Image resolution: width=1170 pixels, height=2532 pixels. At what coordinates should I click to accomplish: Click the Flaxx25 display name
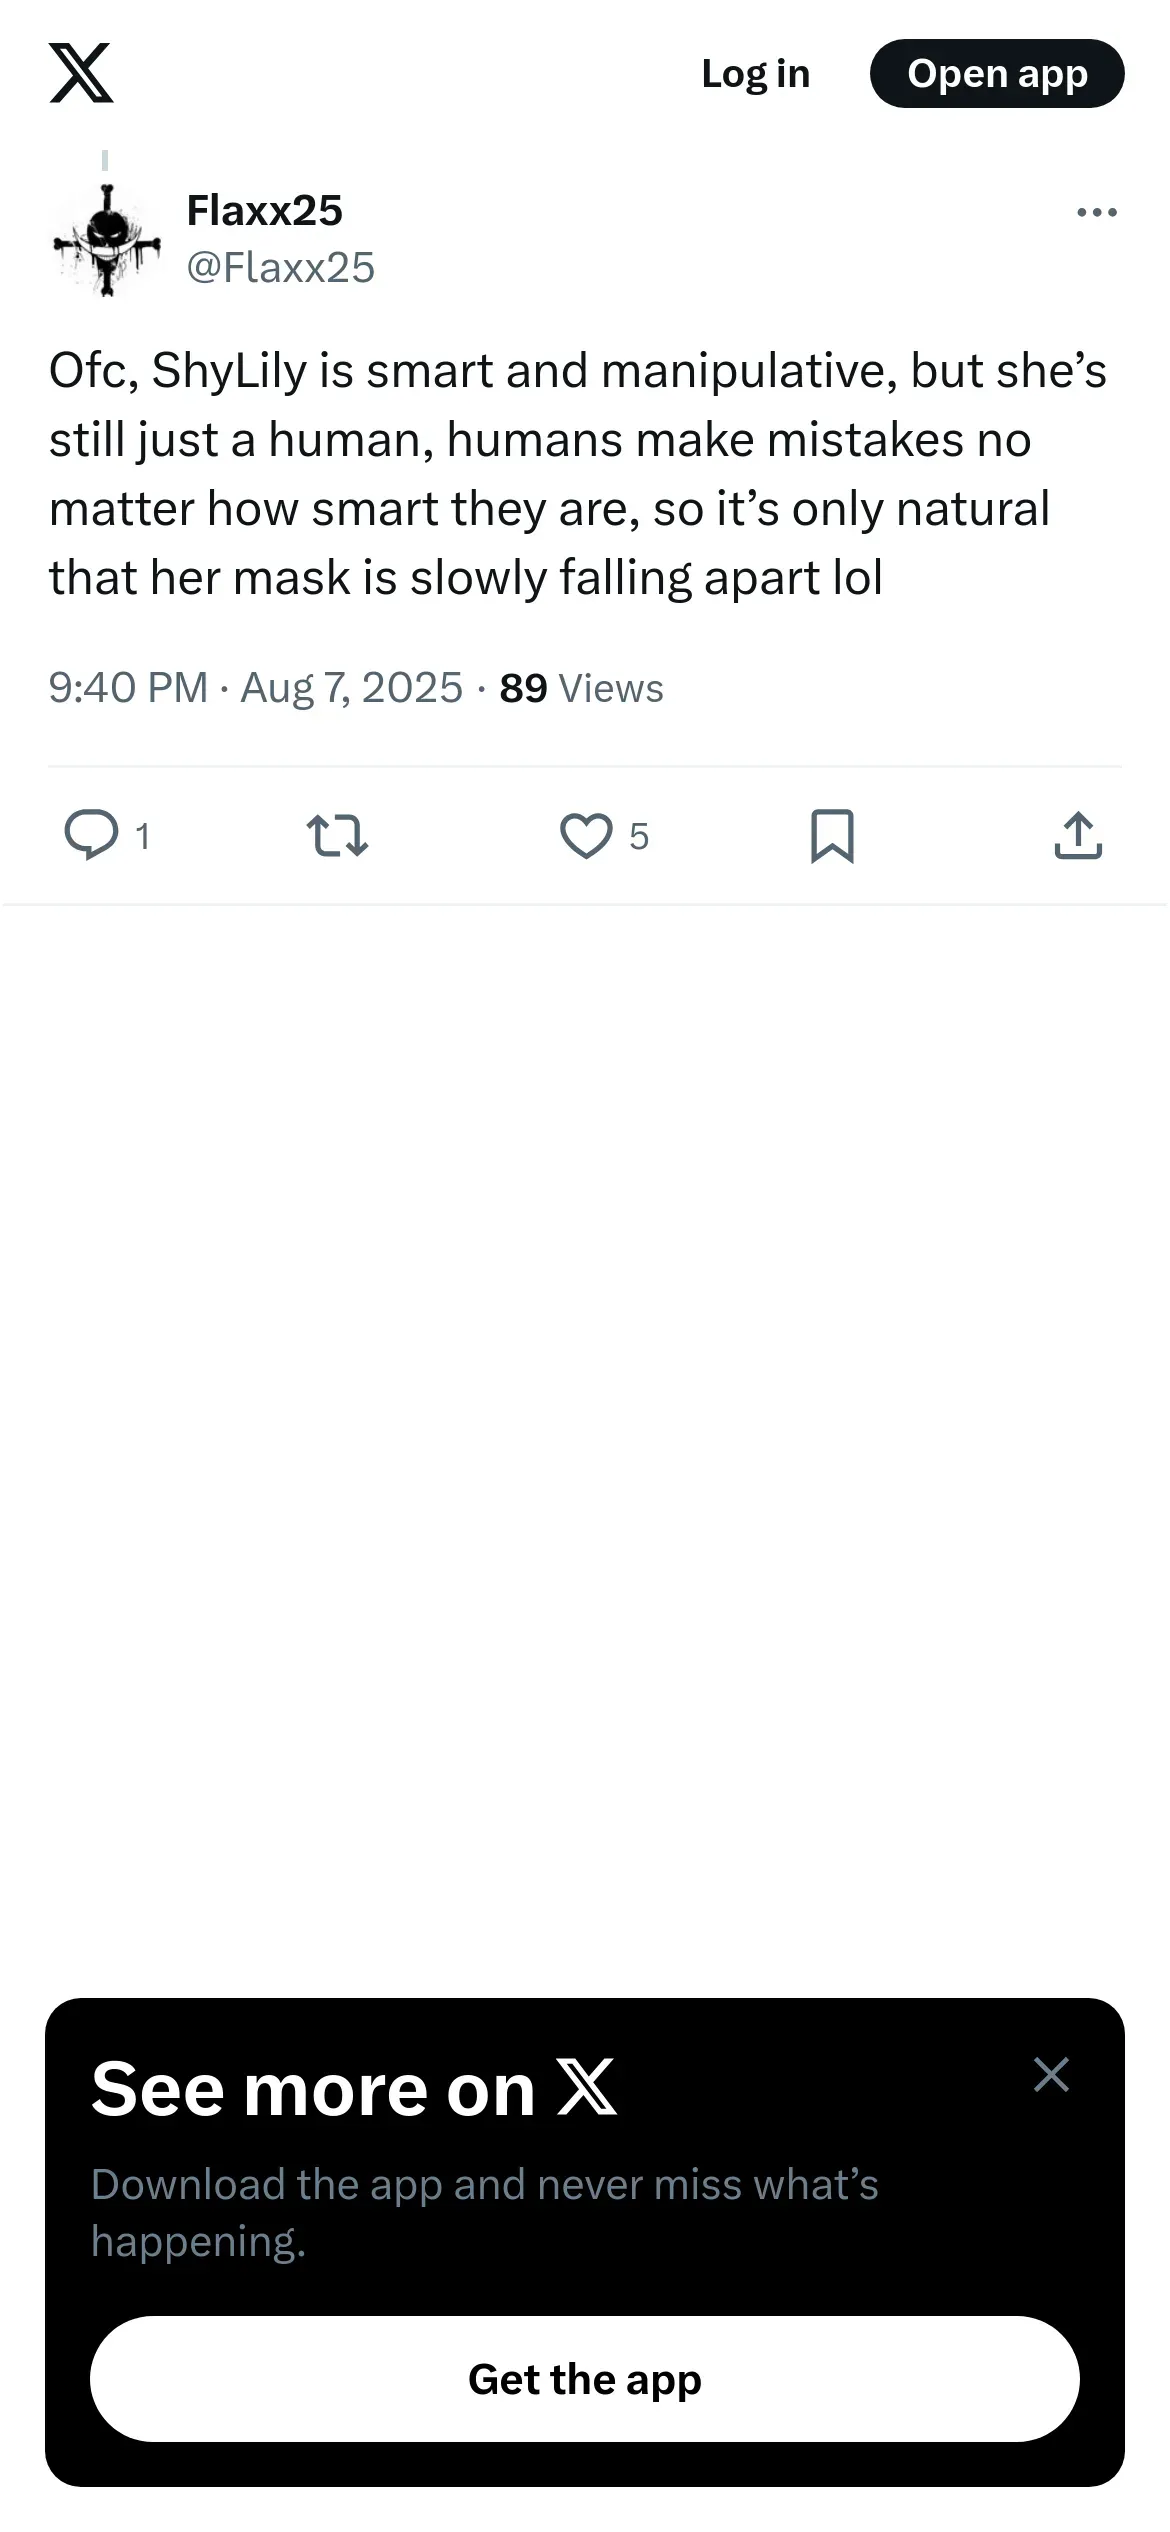[x=264, y=210]
